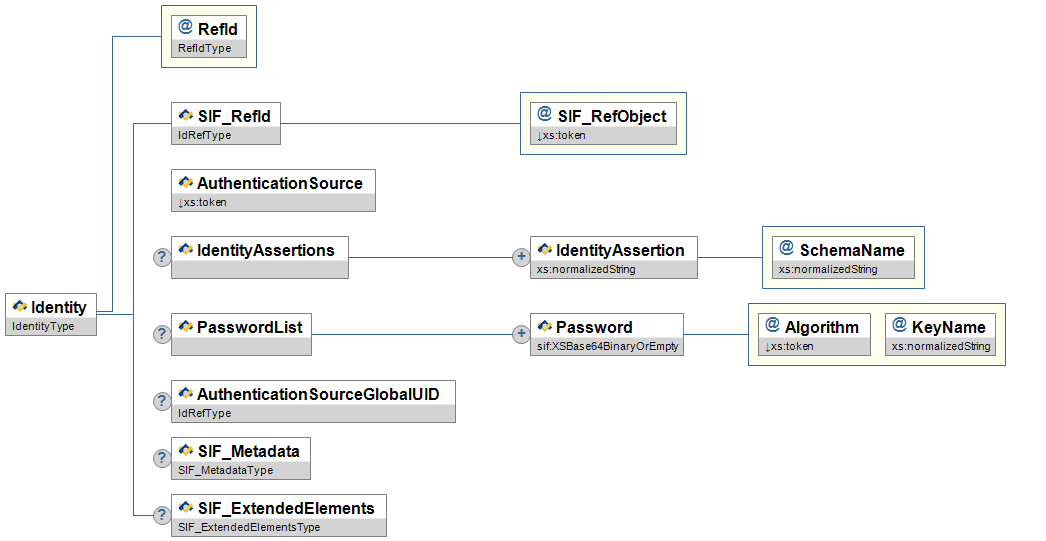Screen dimensions: 1046x541
Task: Click the @ attribute icon beside RefId
Action: pos(185,29)
